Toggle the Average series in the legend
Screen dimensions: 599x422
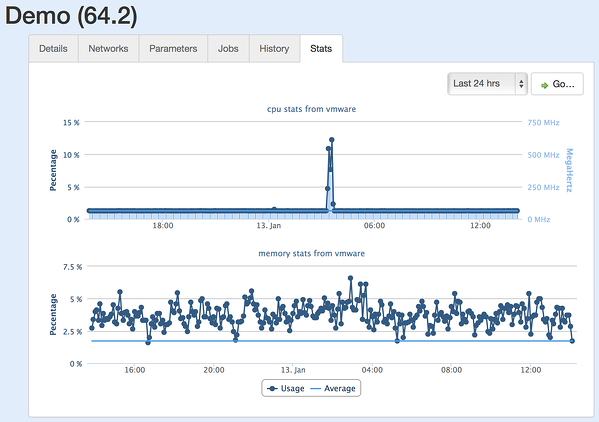point(333,388)
